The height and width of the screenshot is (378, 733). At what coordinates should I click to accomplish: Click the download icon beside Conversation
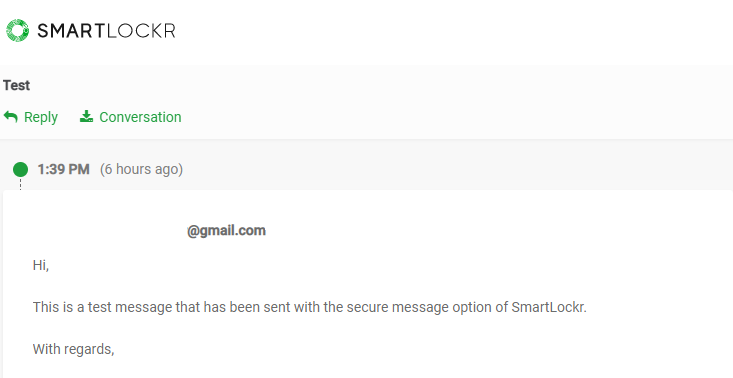[86, 116]
